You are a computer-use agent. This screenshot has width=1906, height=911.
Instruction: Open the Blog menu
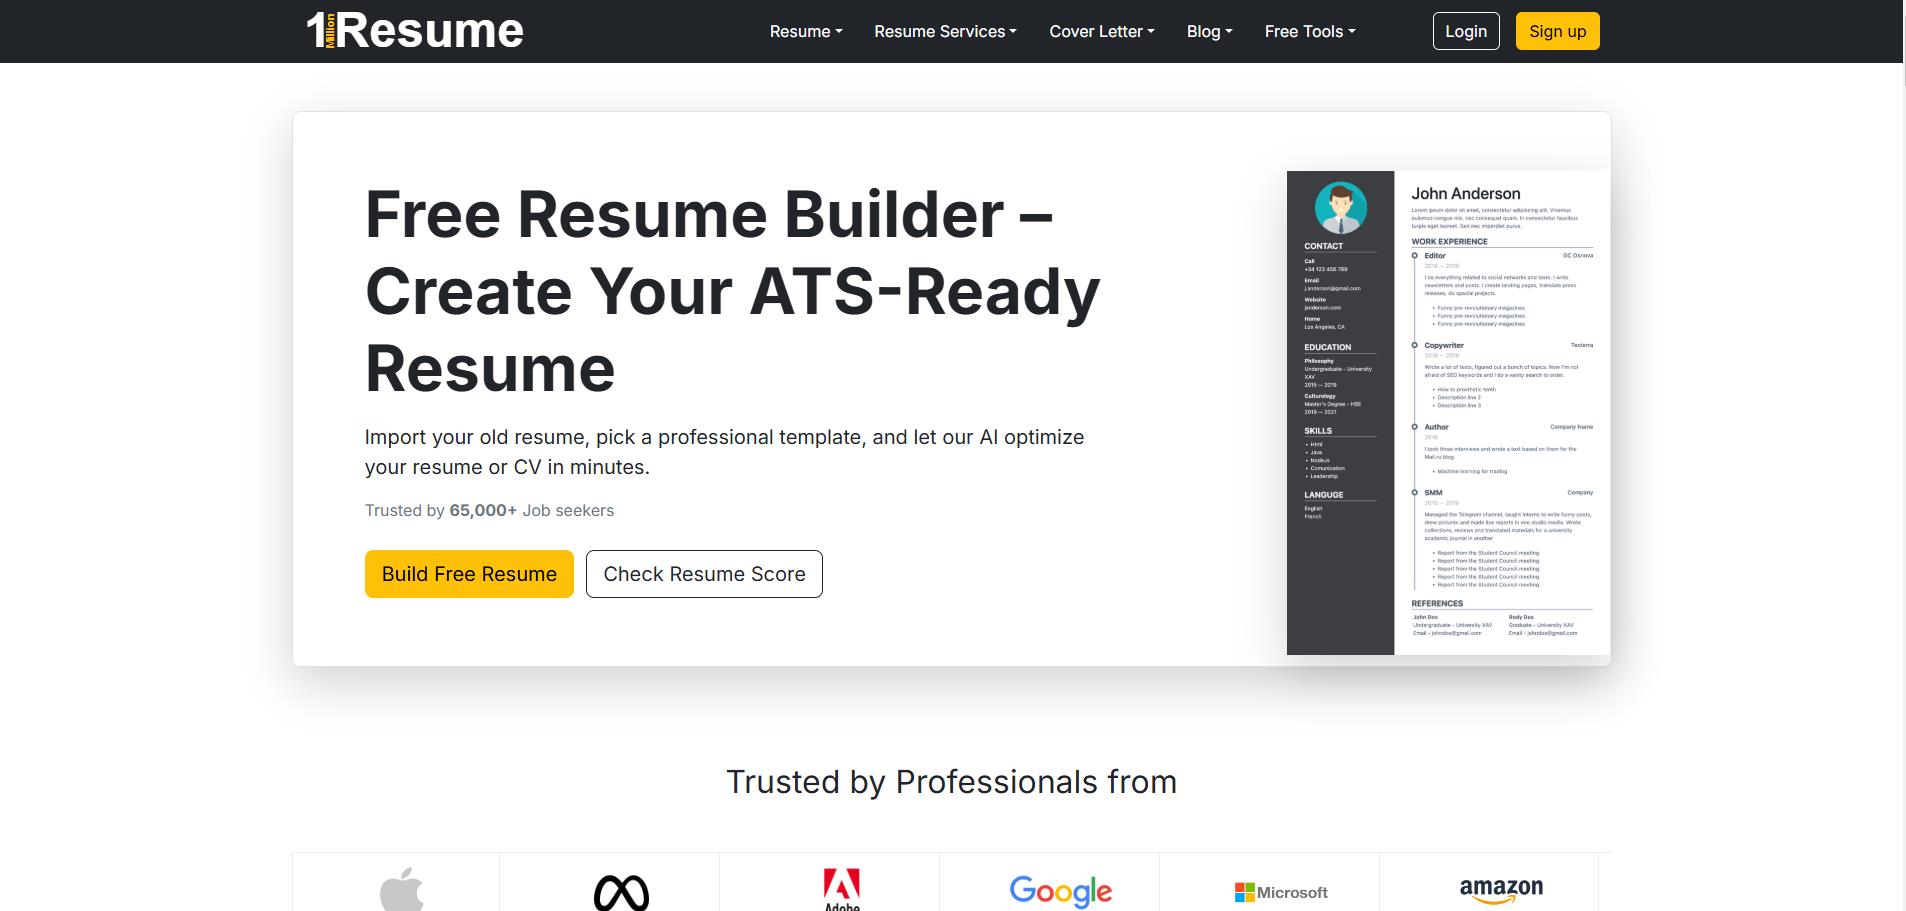pos(1208,31)
